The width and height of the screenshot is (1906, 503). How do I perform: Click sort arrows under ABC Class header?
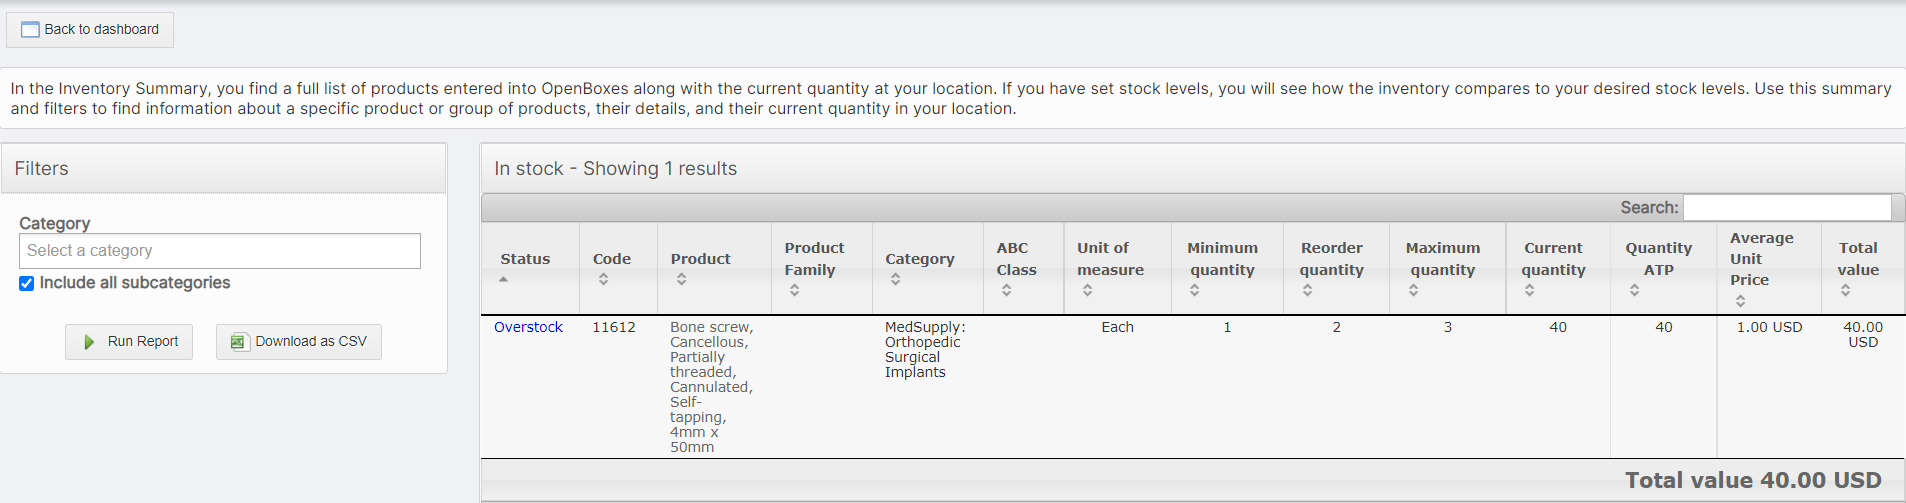click(x=1006, y=290)
